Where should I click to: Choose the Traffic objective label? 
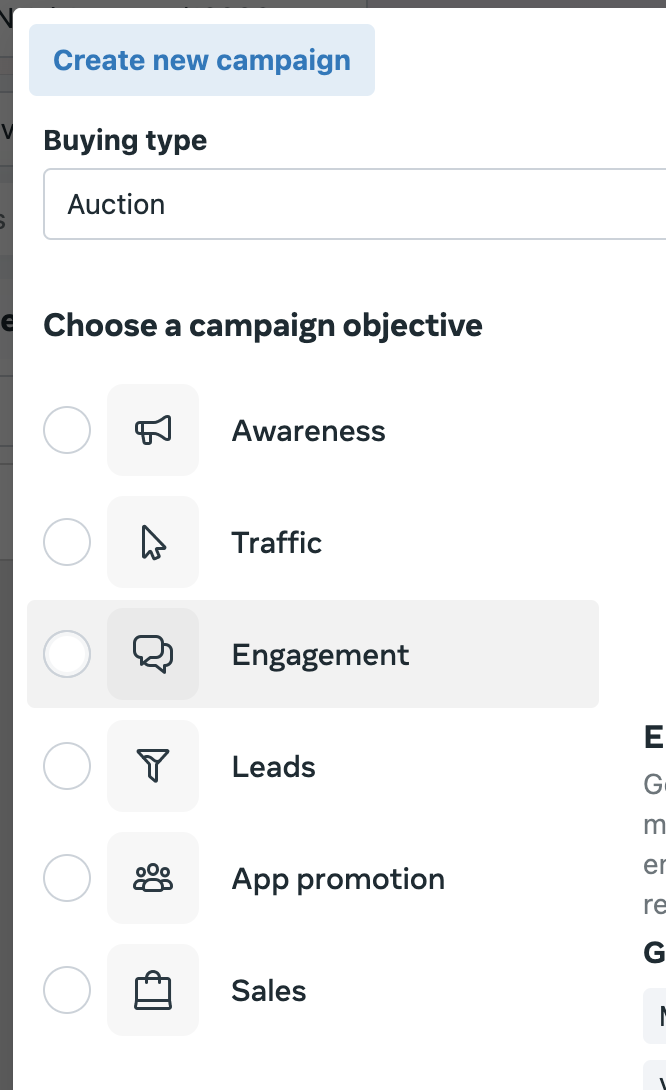tap(277, 543)
